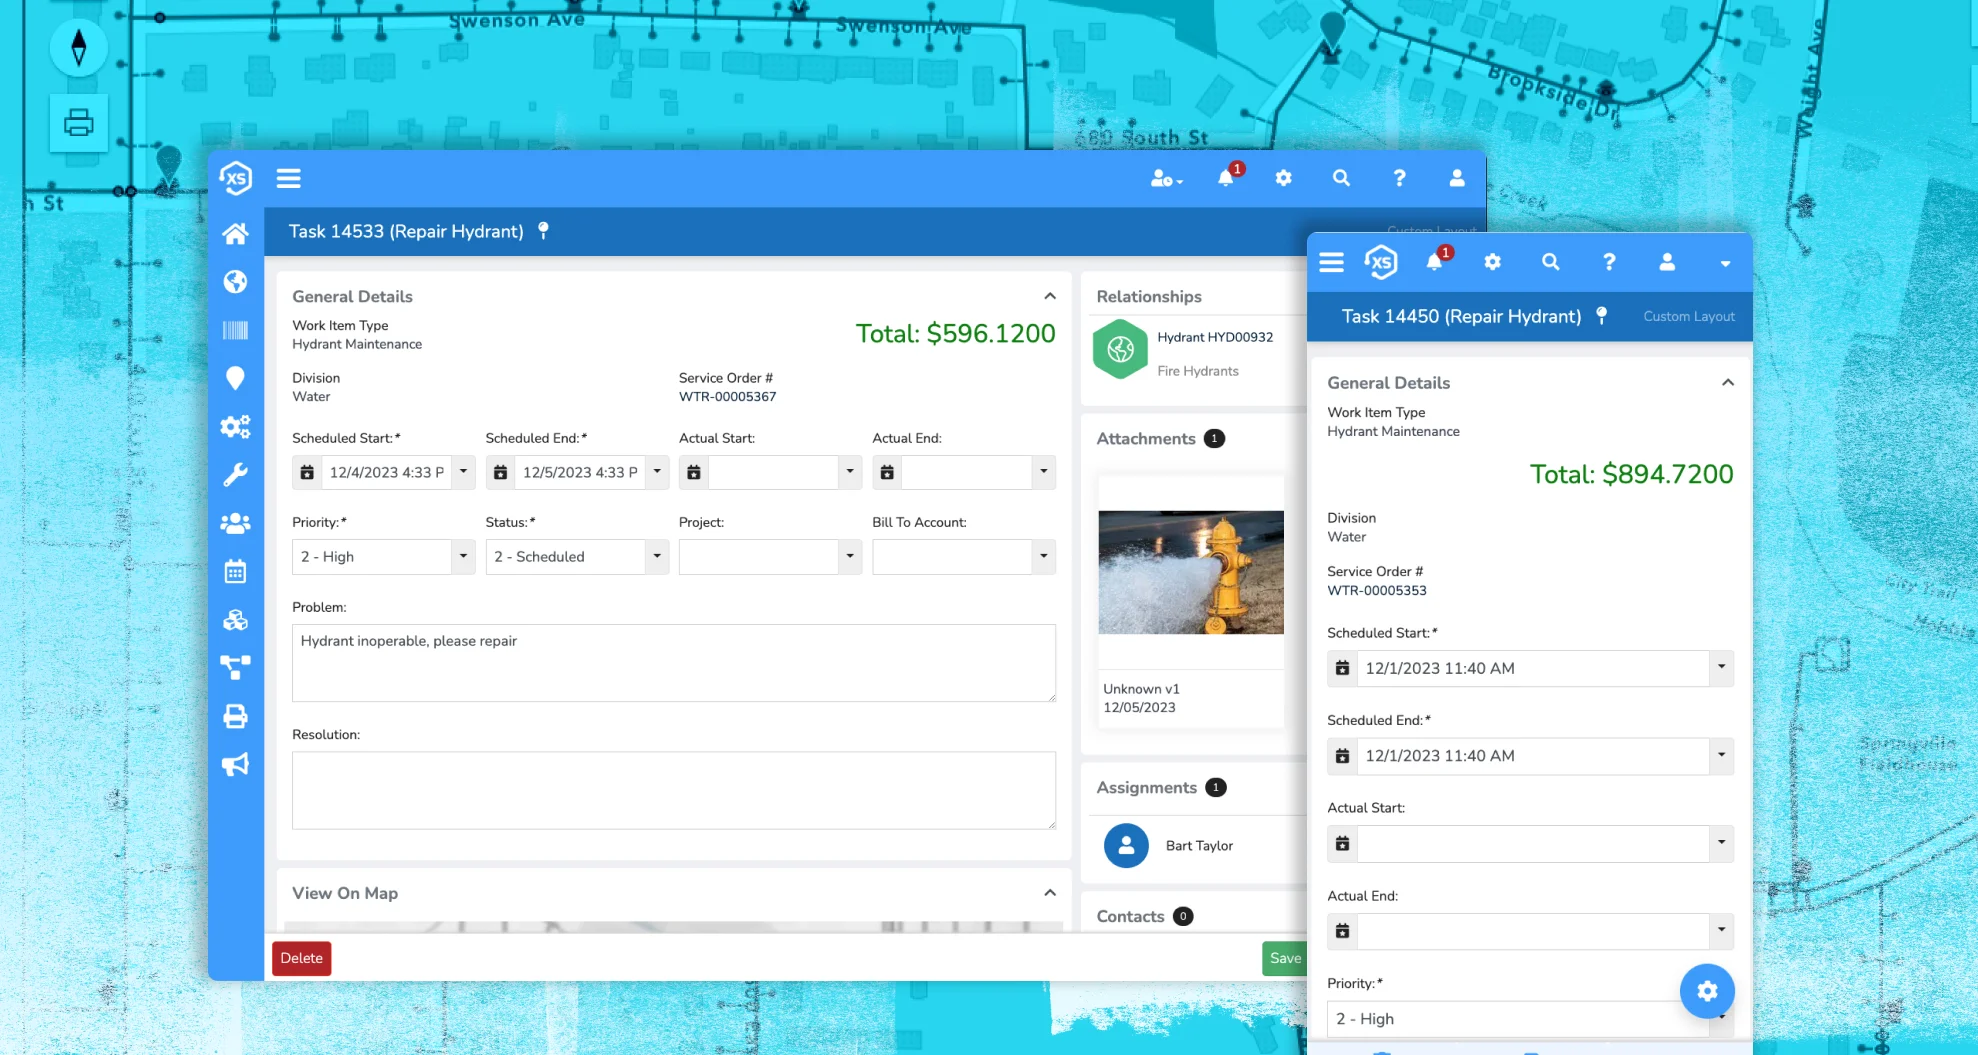Click the Custom Layout link
Viewport: 1978px width, 1055px height.
click(1688, 316)
